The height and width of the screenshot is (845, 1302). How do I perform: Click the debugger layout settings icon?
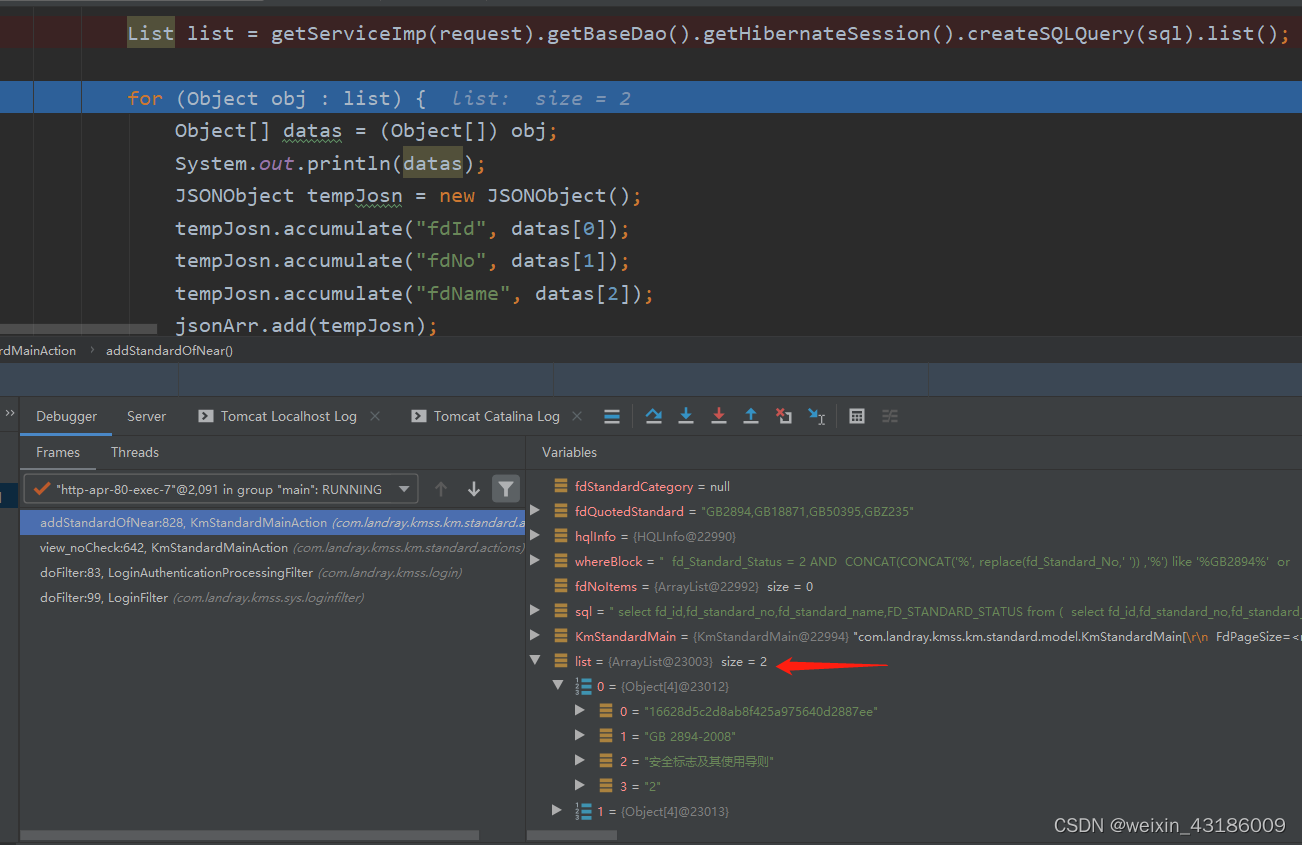[890, 416]
